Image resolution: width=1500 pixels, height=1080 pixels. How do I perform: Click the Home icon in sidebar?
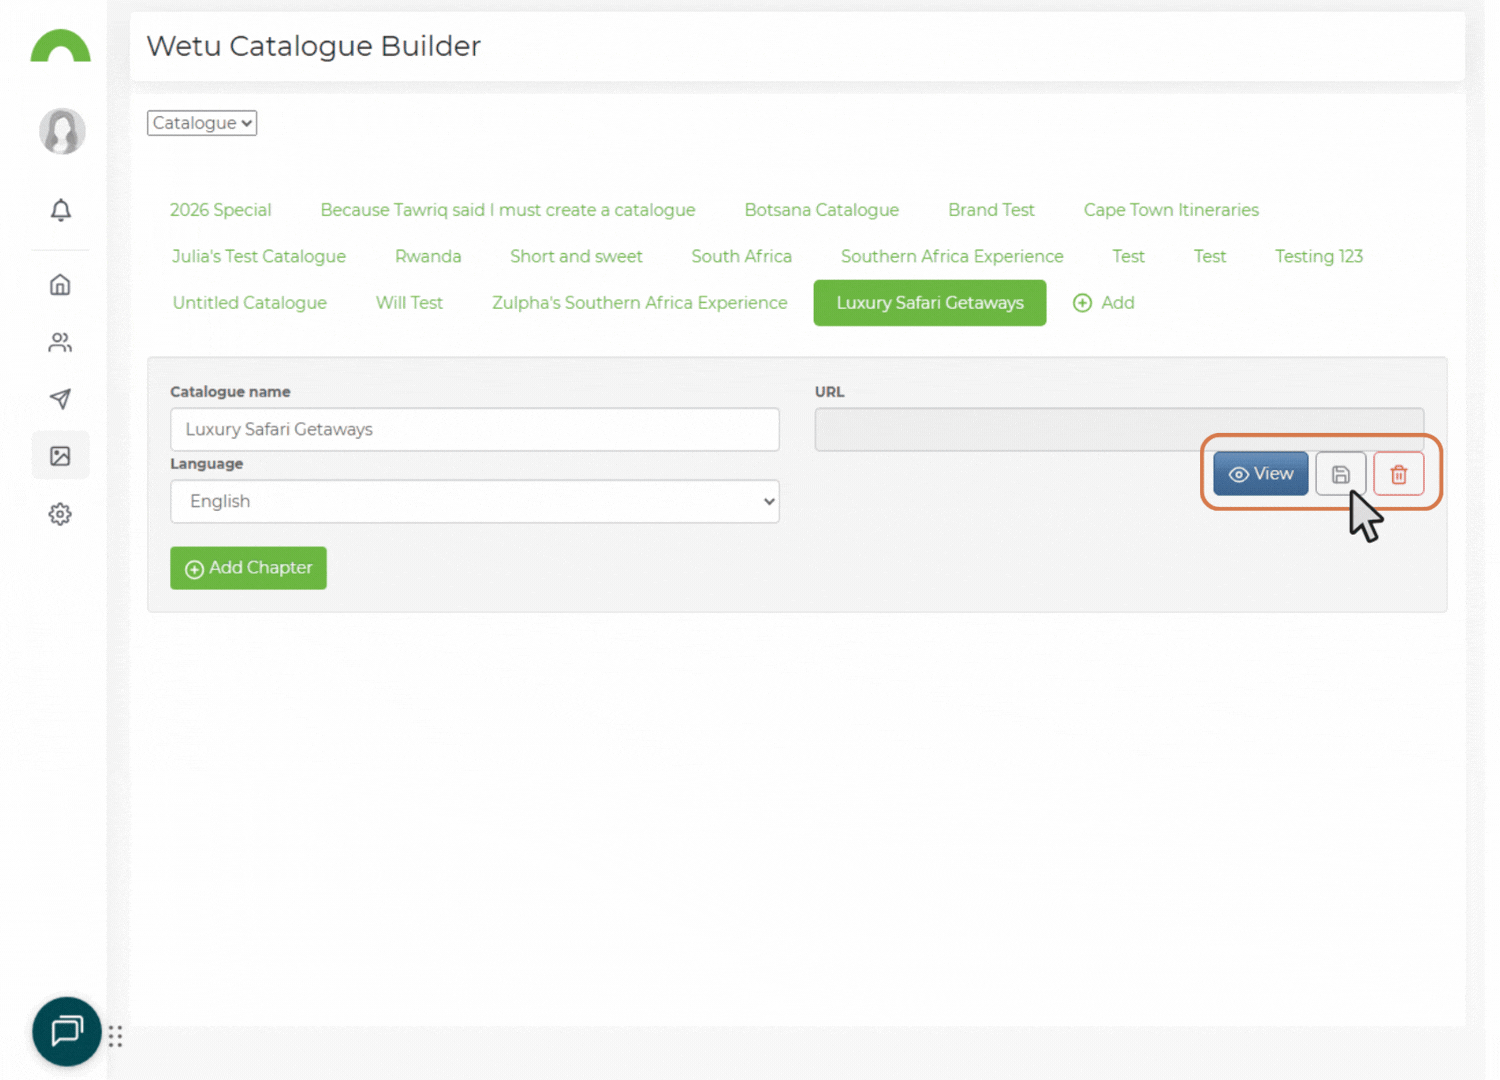coord(60,284)
